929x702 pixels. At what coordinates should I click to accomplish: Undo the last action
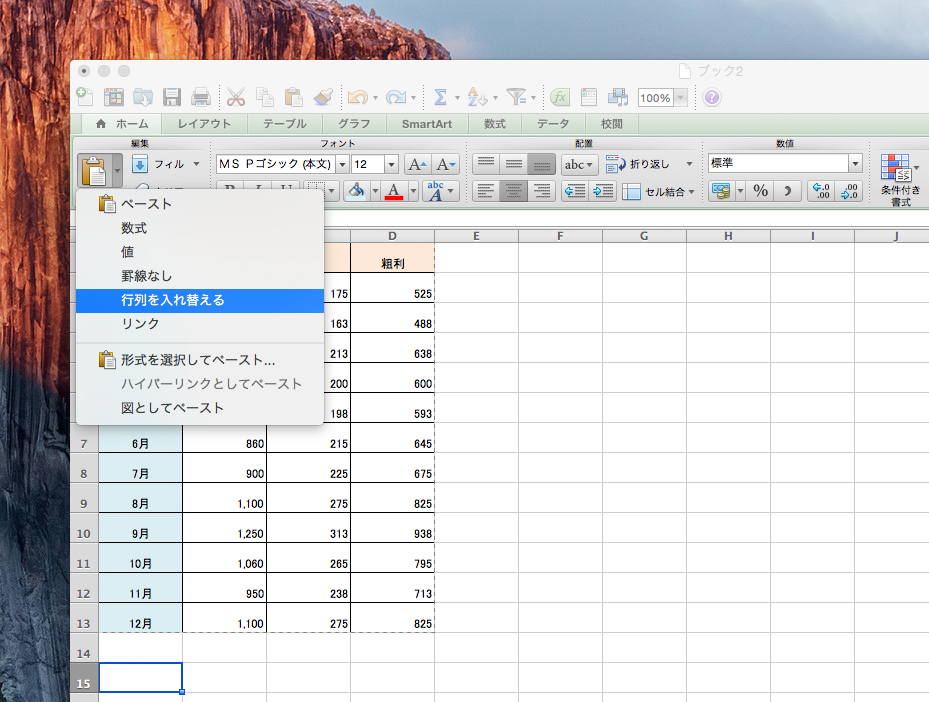[x=358, y=97]
